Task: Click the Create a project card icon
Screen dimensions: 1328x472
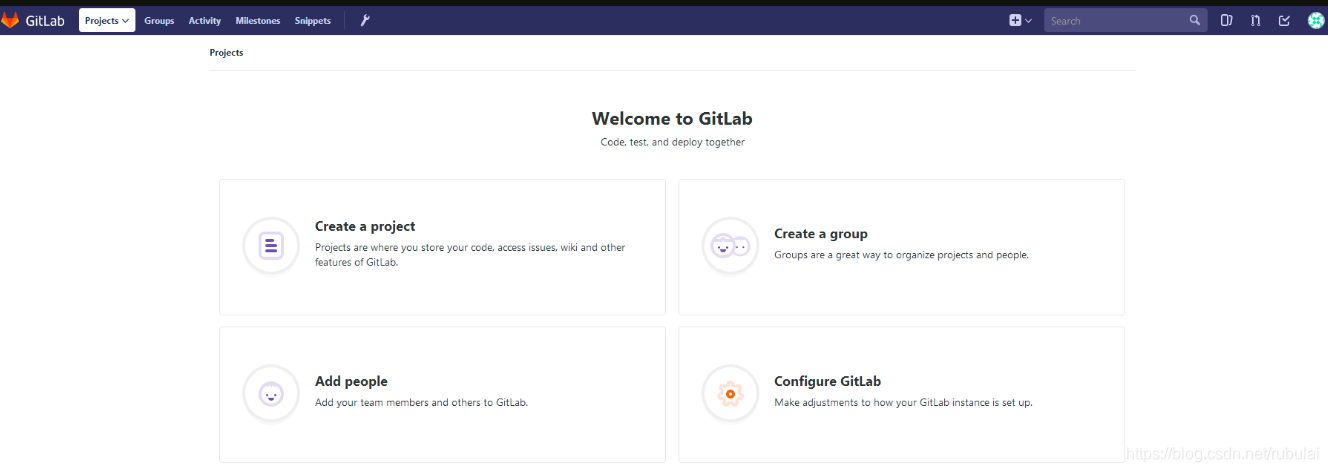Action: coord(271,245)
